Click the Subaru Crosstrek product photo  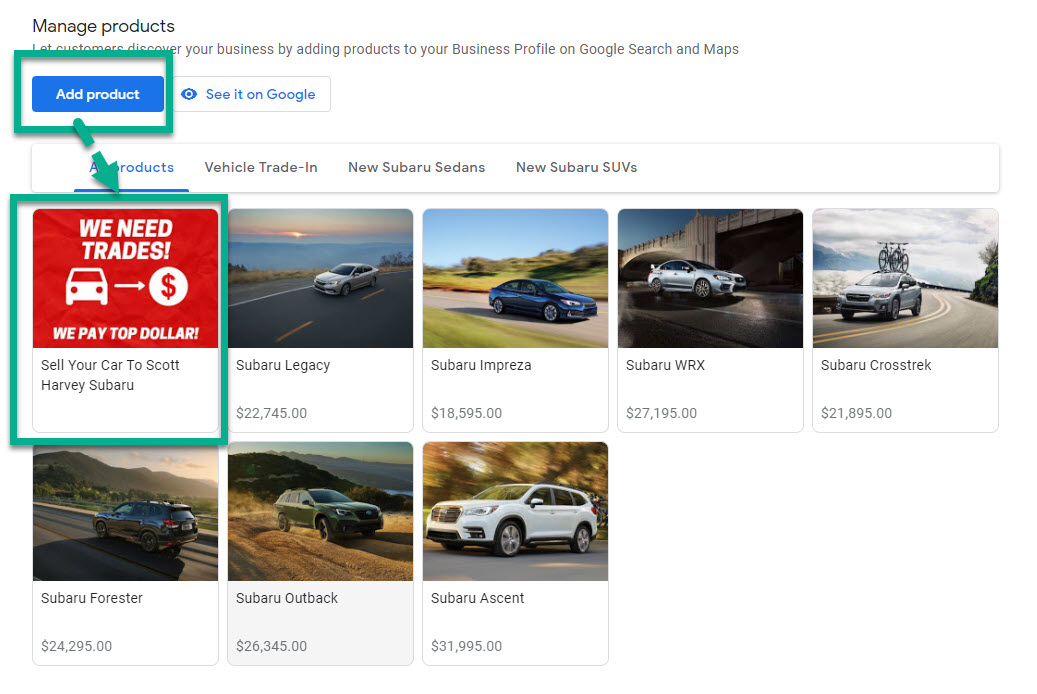[x=905, y=278]
